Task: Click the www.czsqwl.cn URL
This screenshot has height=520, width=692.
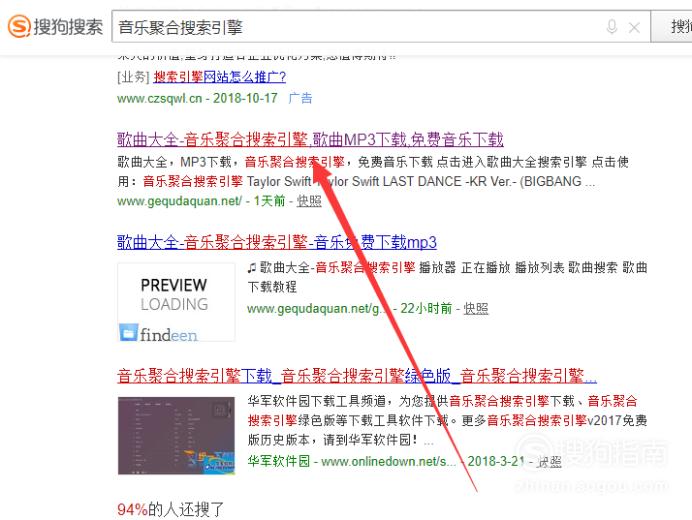Action: coord(159,98)
